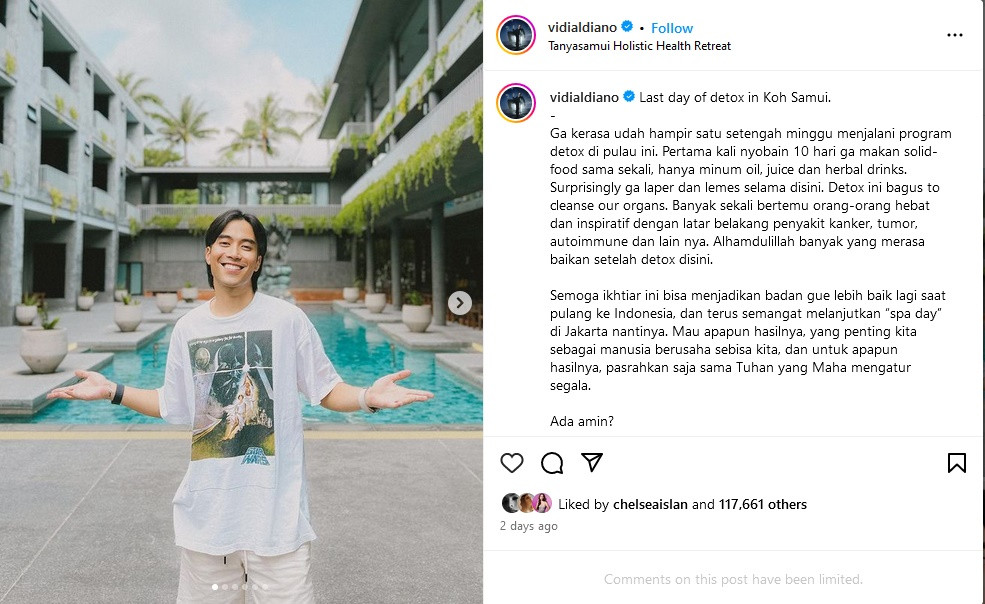
Task: Select the last carousel dot indicator
Action: click(x=265, y=587)
